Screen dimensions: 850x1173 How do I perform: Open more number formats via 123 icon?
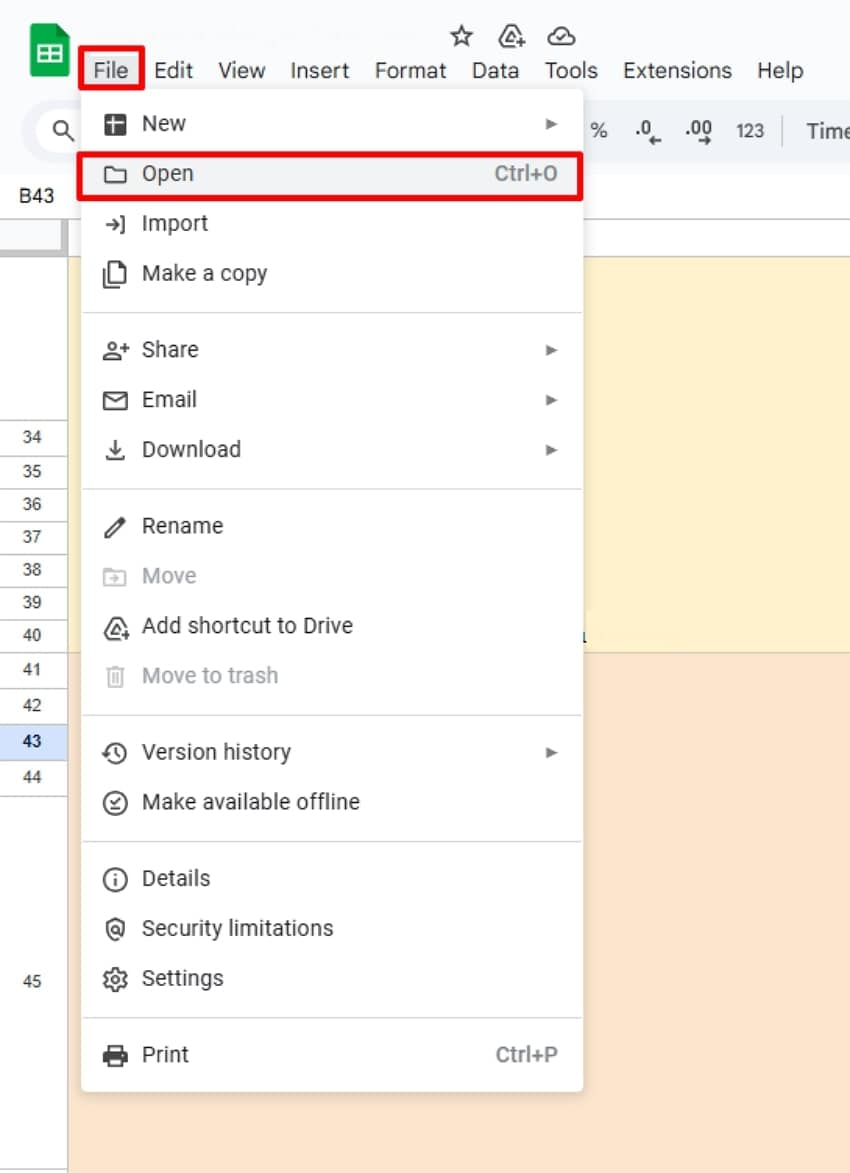click(x=749, y=130)
